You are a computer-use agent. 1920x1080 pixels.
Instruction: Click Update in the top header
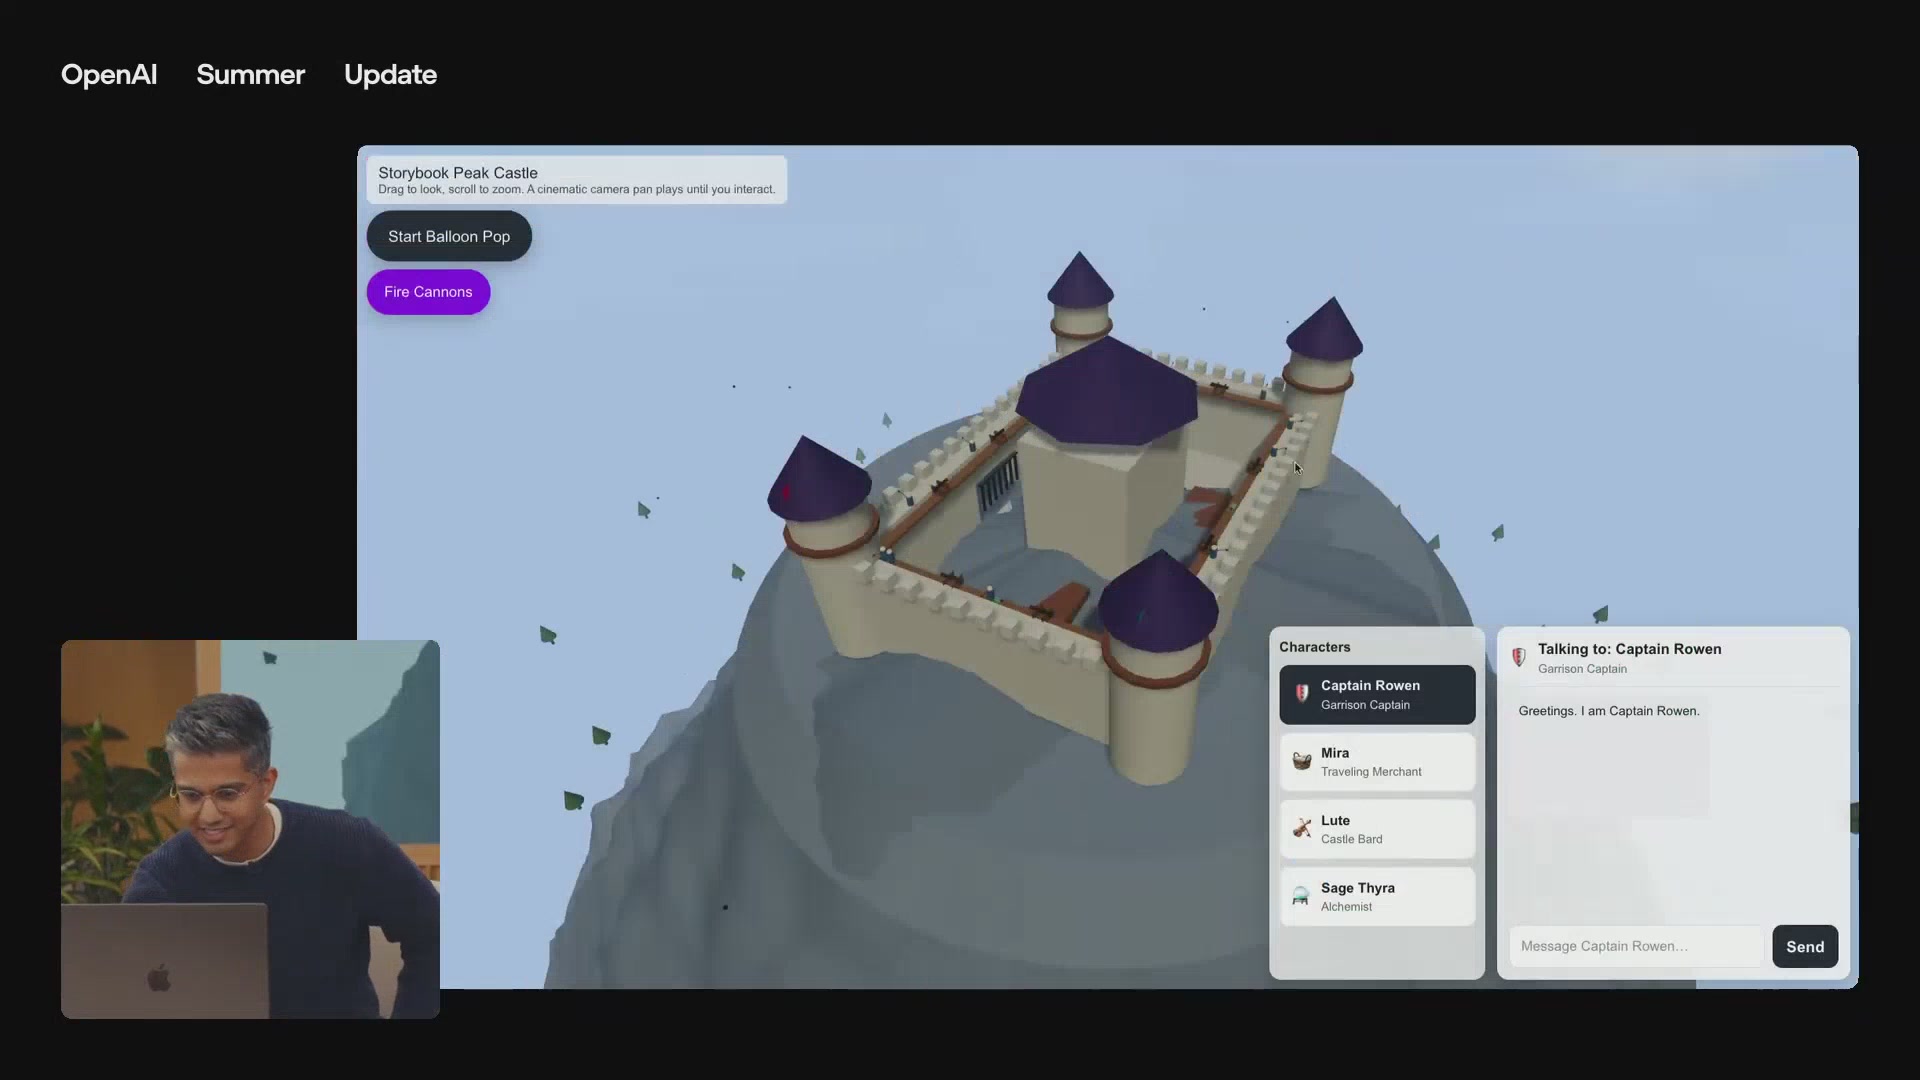(x=390, y=75)
